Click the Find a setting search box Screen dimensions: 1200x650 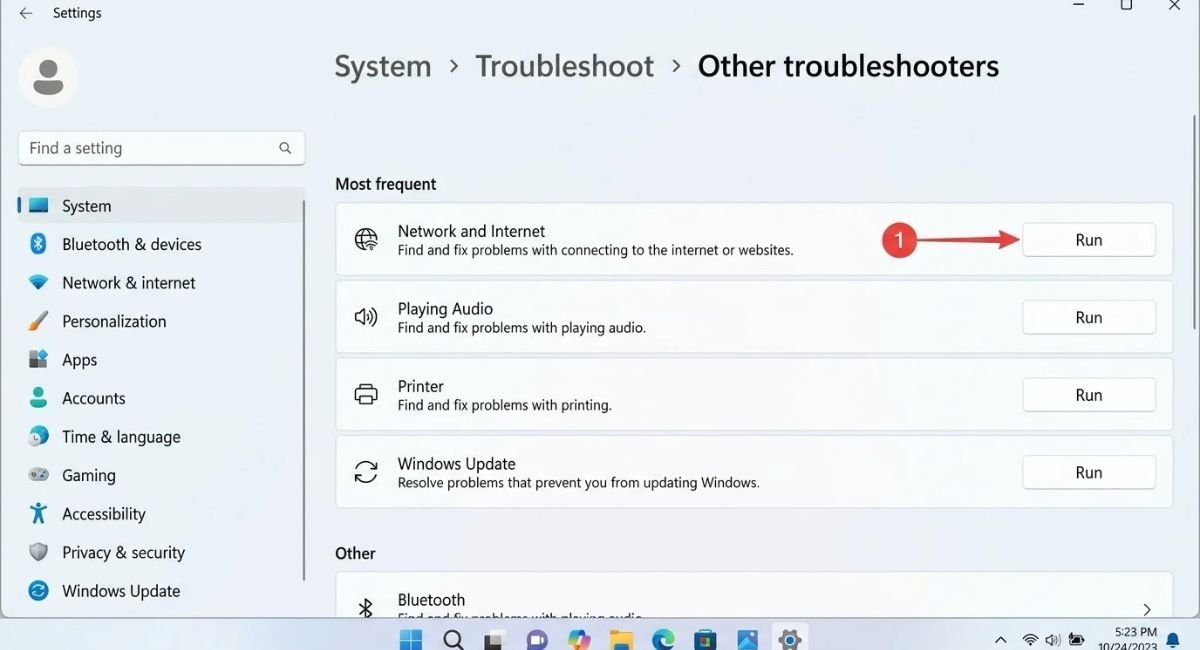click(161, 148)
